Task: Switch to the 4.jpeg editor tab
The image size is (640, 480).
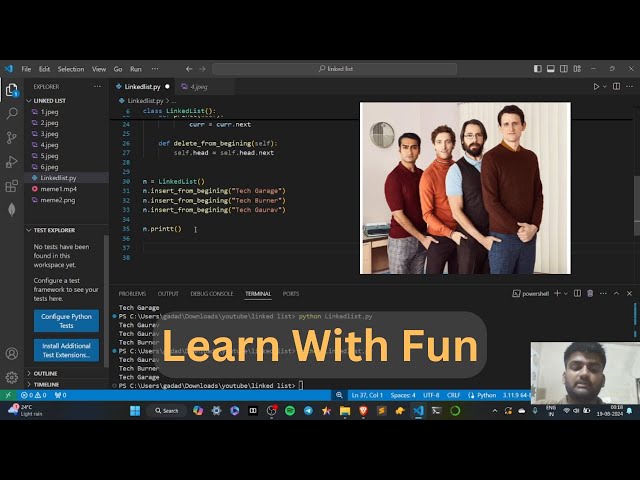Action: click(199, 87)
